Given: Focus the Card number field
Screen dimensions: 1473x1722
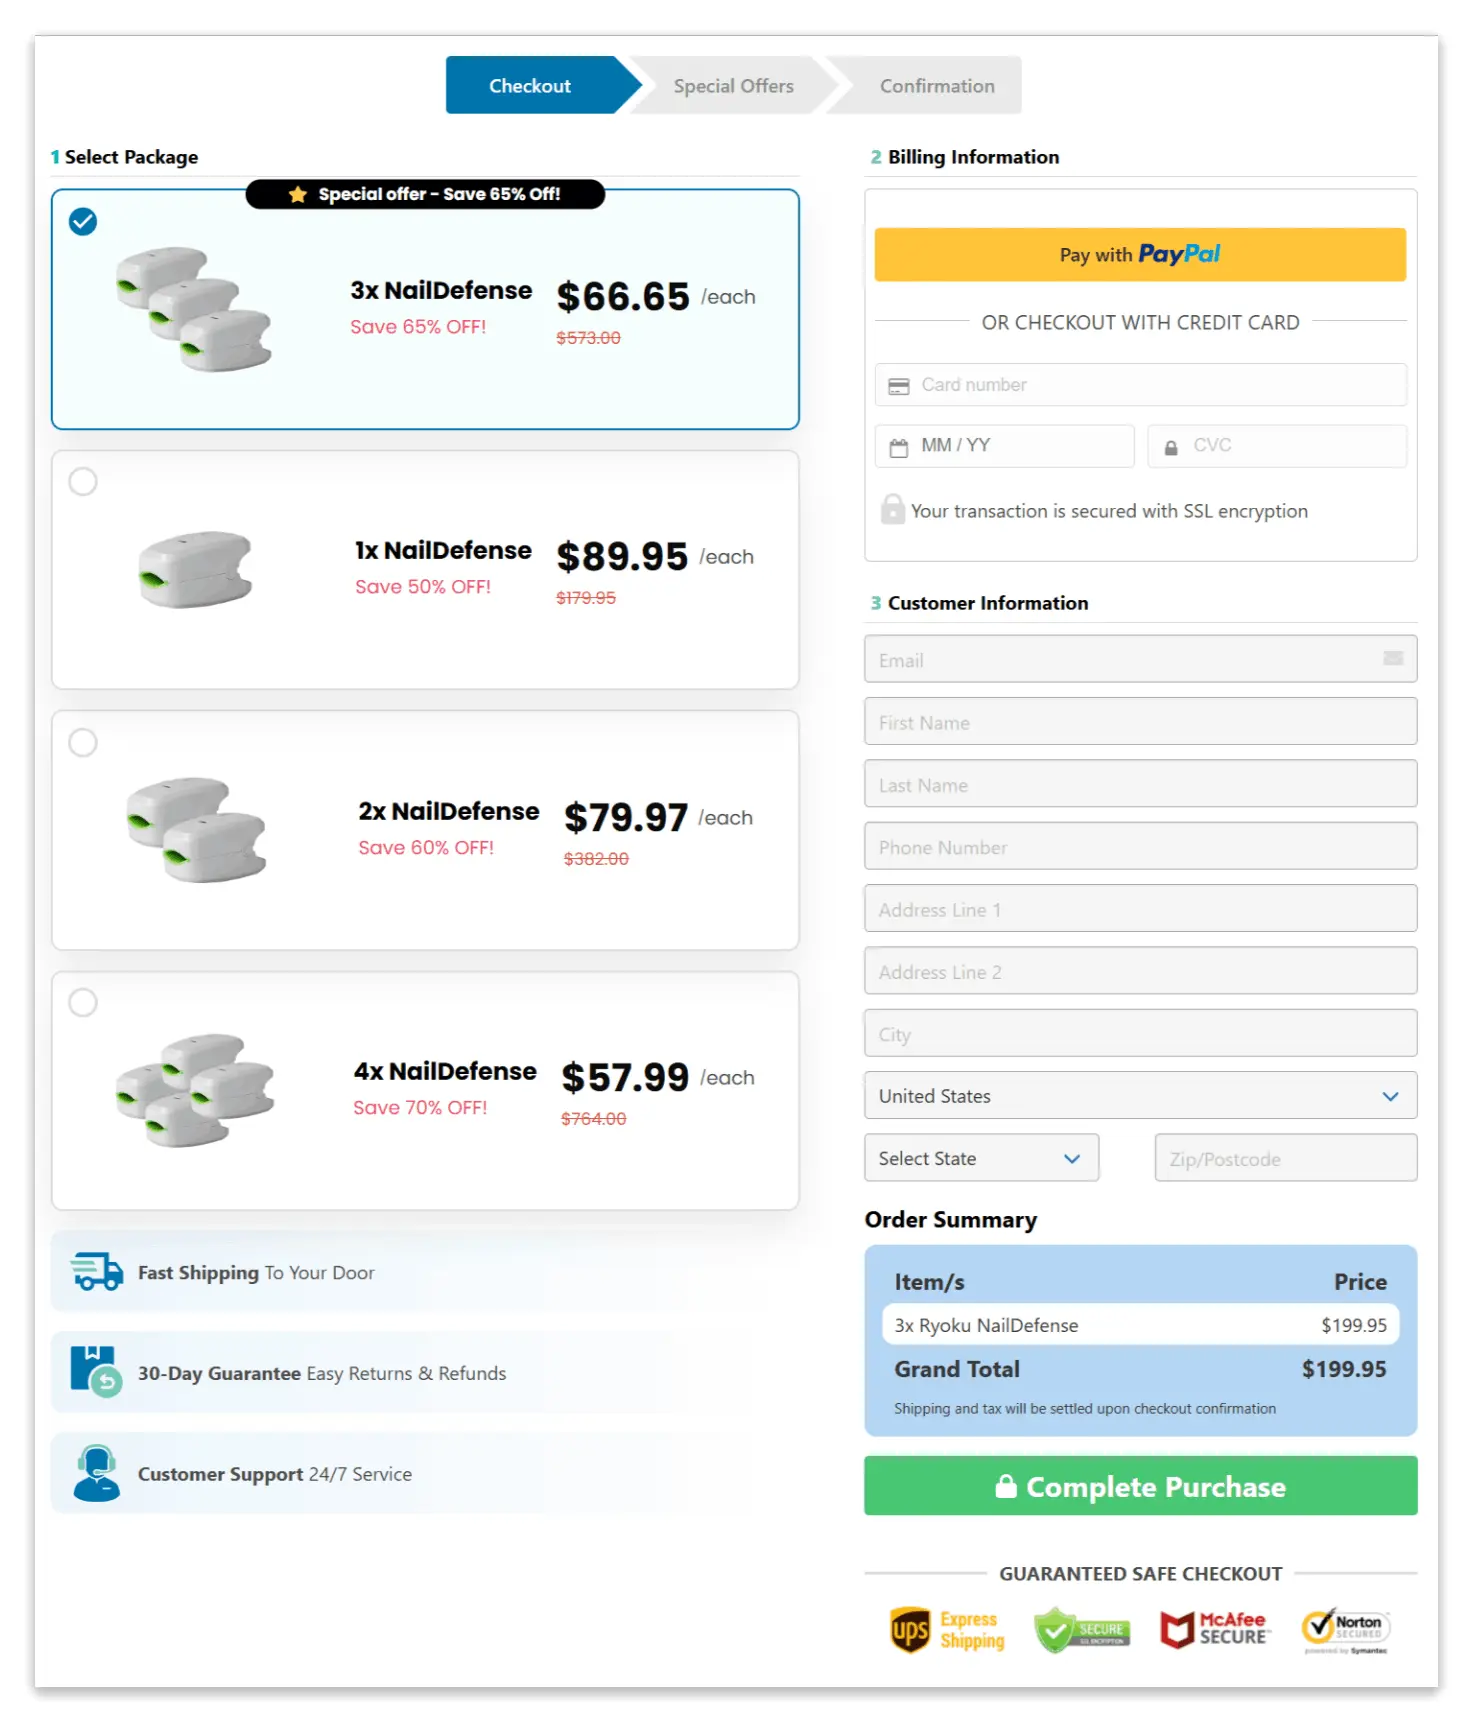Looking at the screenshot, I should coord(1140,385).
